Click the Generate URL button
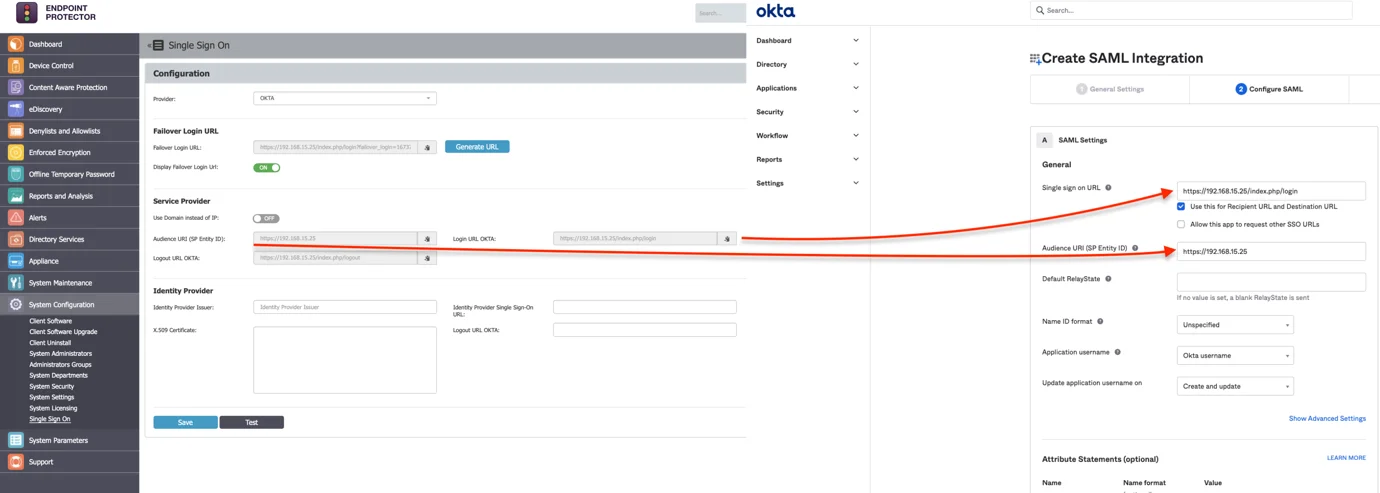Screen dimensions: 1380x493 click(x=477, y=147)
